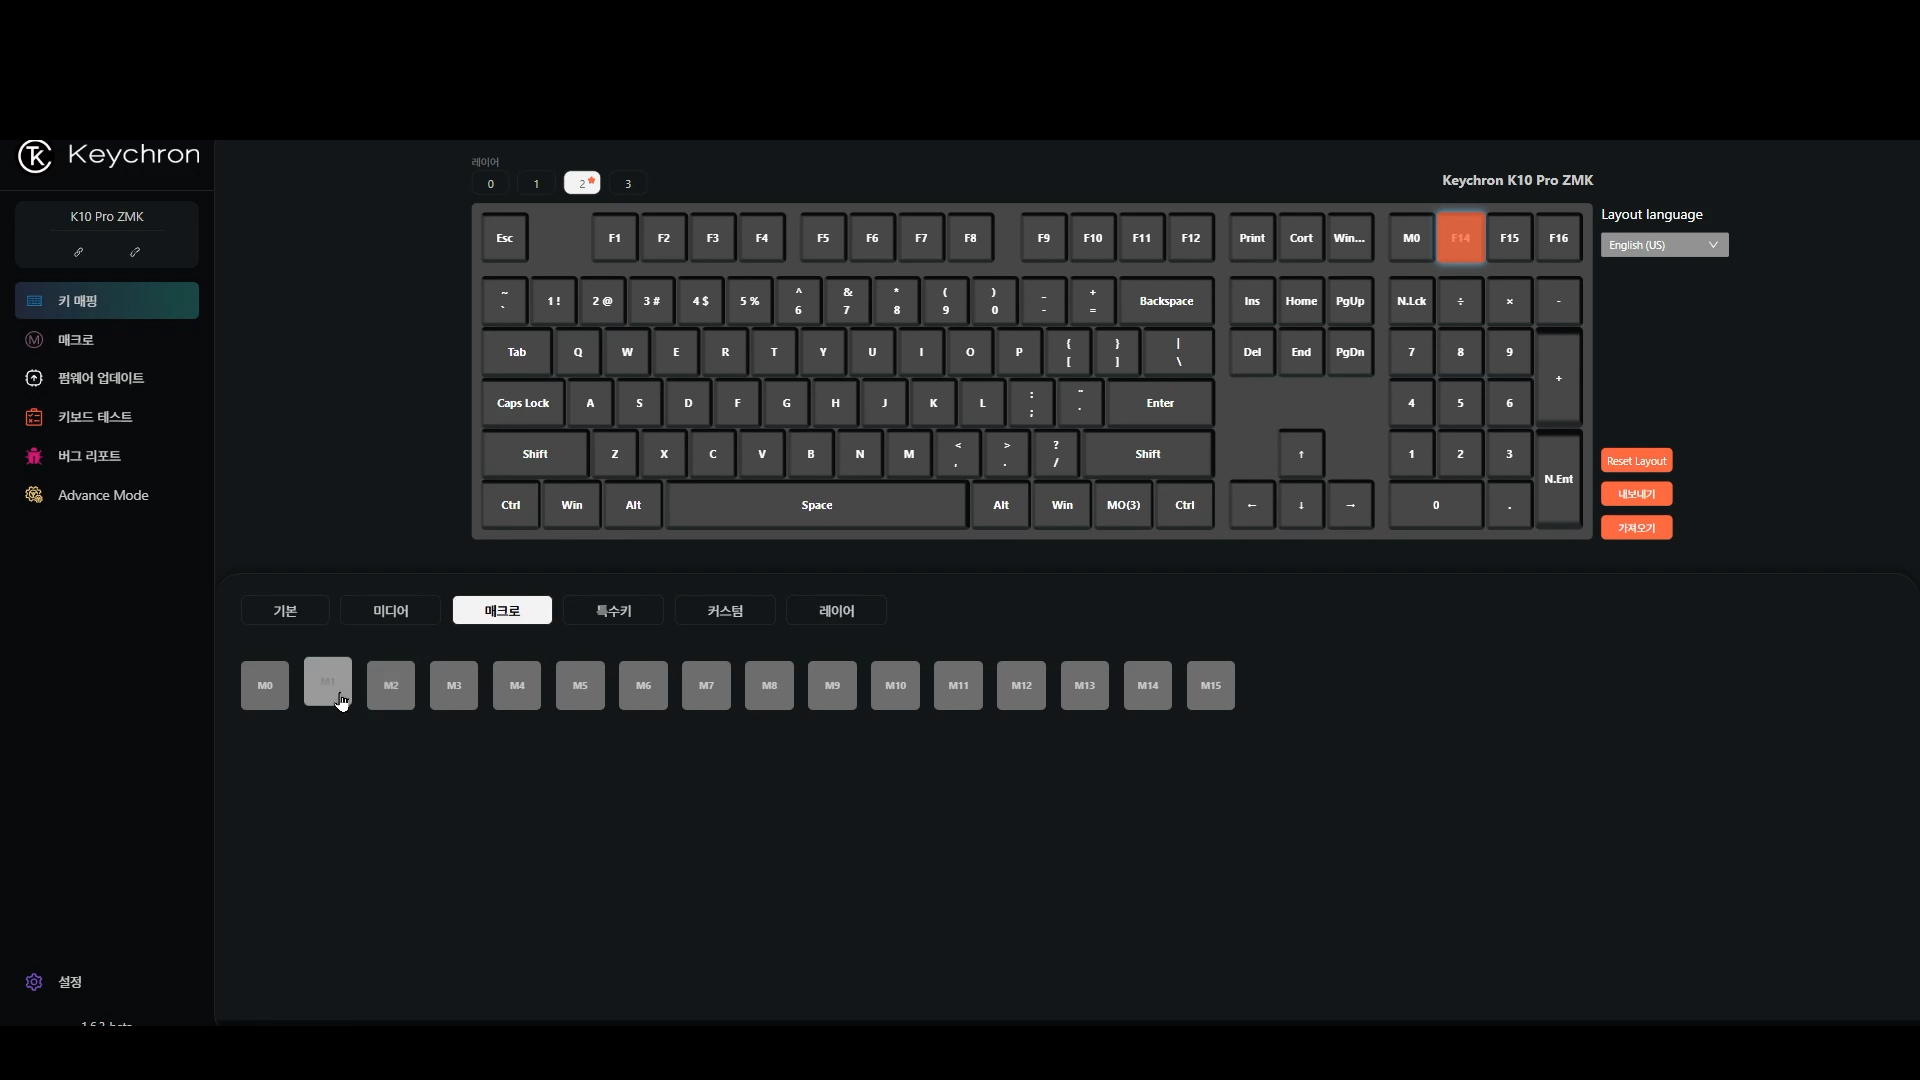Image resolution: width=1920 pixels, height=1080 pixels.
Task: Open Advance Mode gear icon
Action: coord(34,495)
